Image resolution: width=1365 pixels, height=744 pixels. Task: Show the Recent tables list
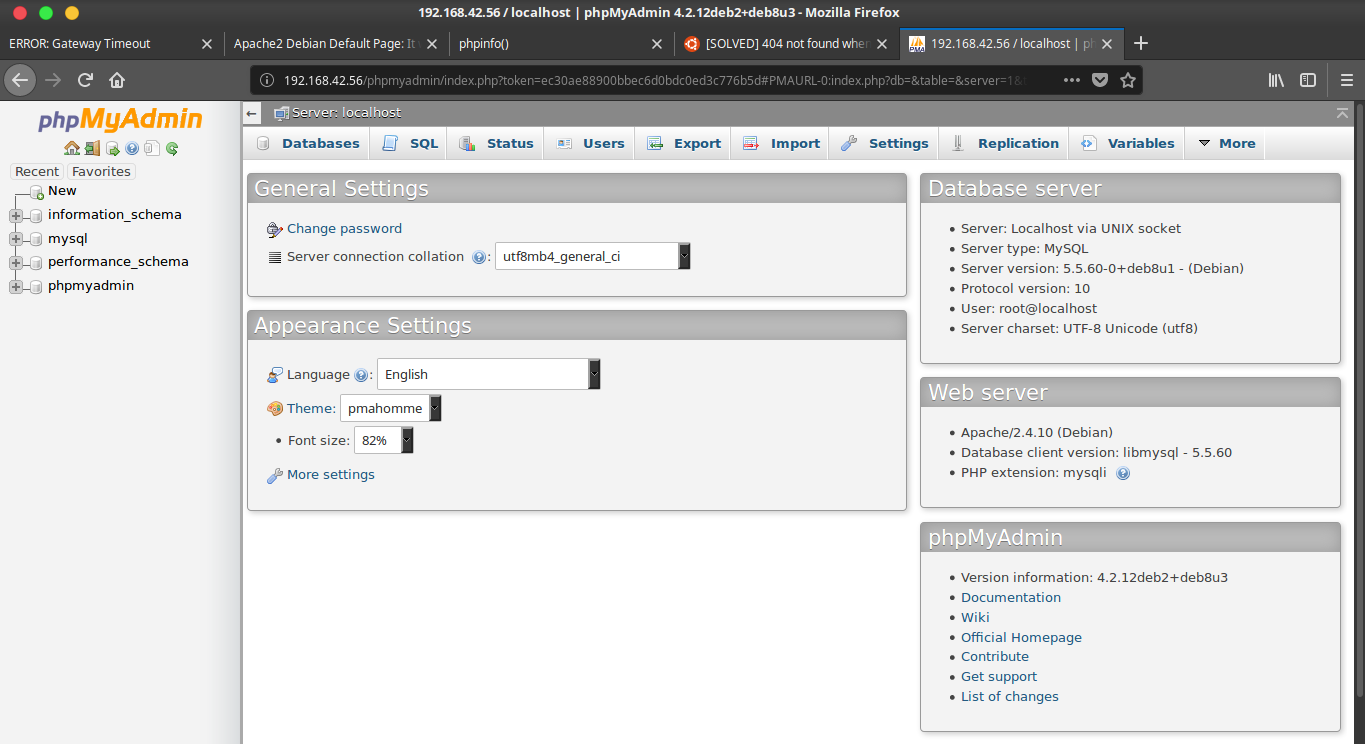(37, 172)
